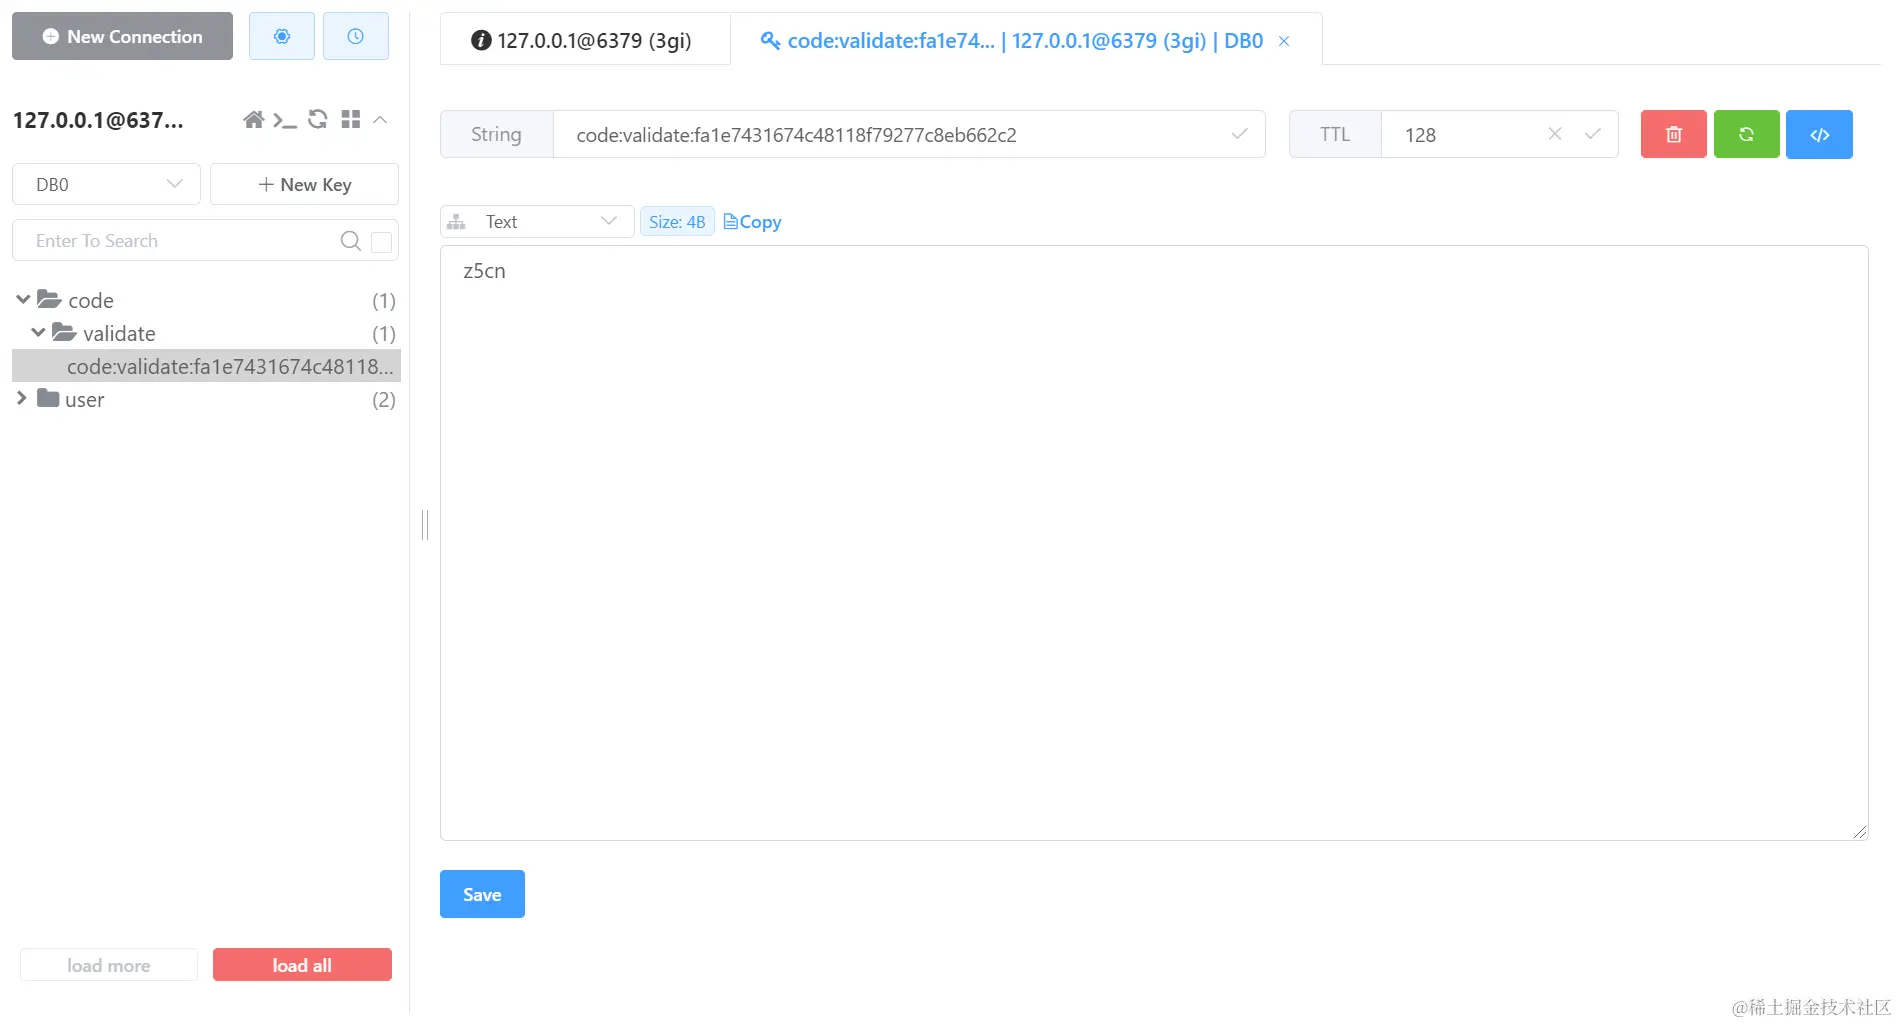This screenshot has height=1024, width=1898.
Task: Open the command log clock icon
Action: [355, 36]
